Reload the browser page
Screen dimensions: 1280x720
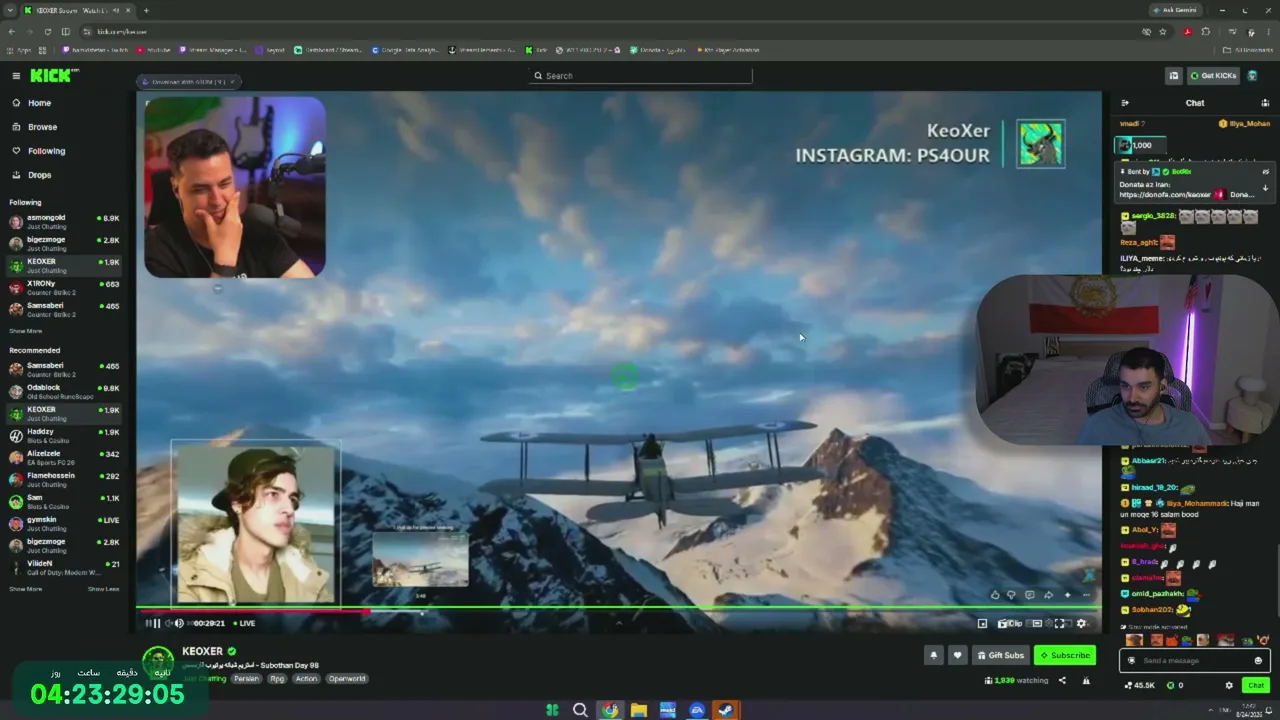pos(47,31)
